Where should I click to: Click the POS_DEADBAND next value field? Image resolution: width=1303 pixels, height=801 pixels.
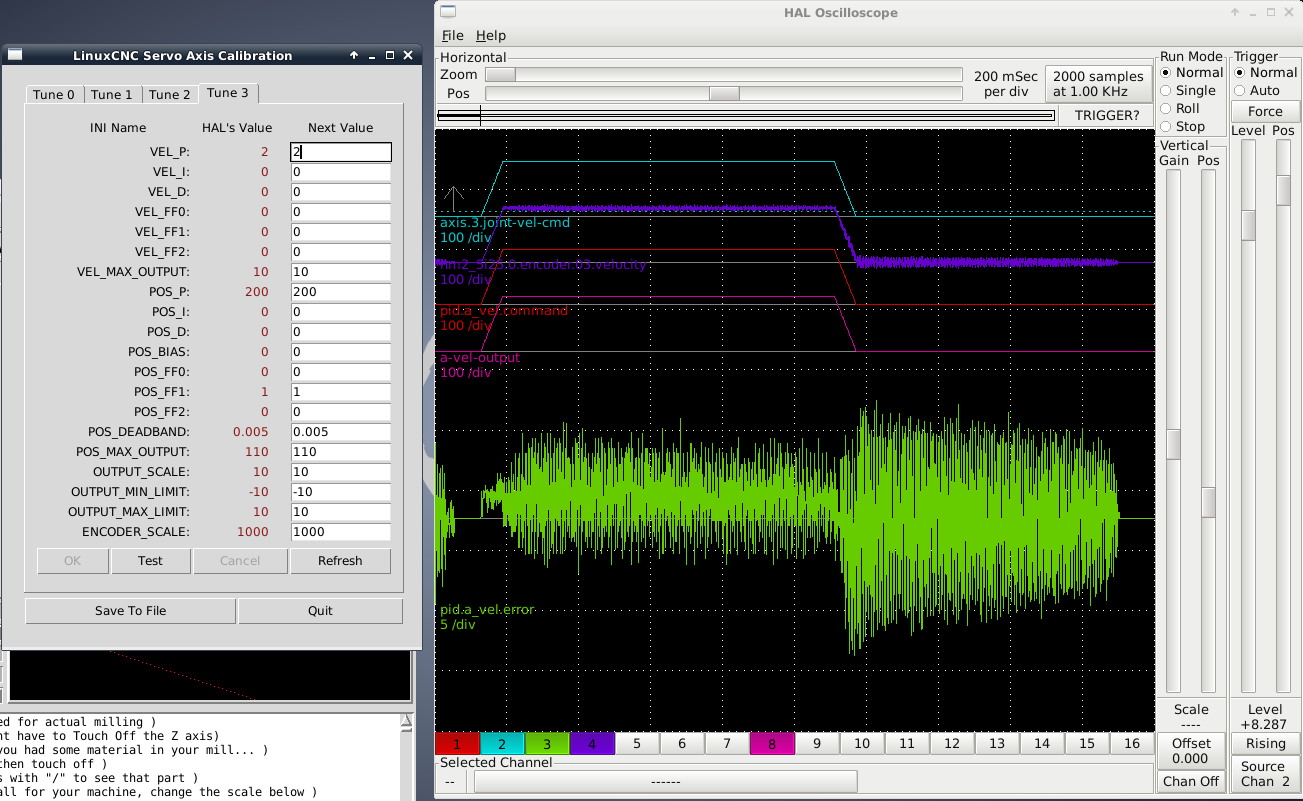click(x=341, y=432)
